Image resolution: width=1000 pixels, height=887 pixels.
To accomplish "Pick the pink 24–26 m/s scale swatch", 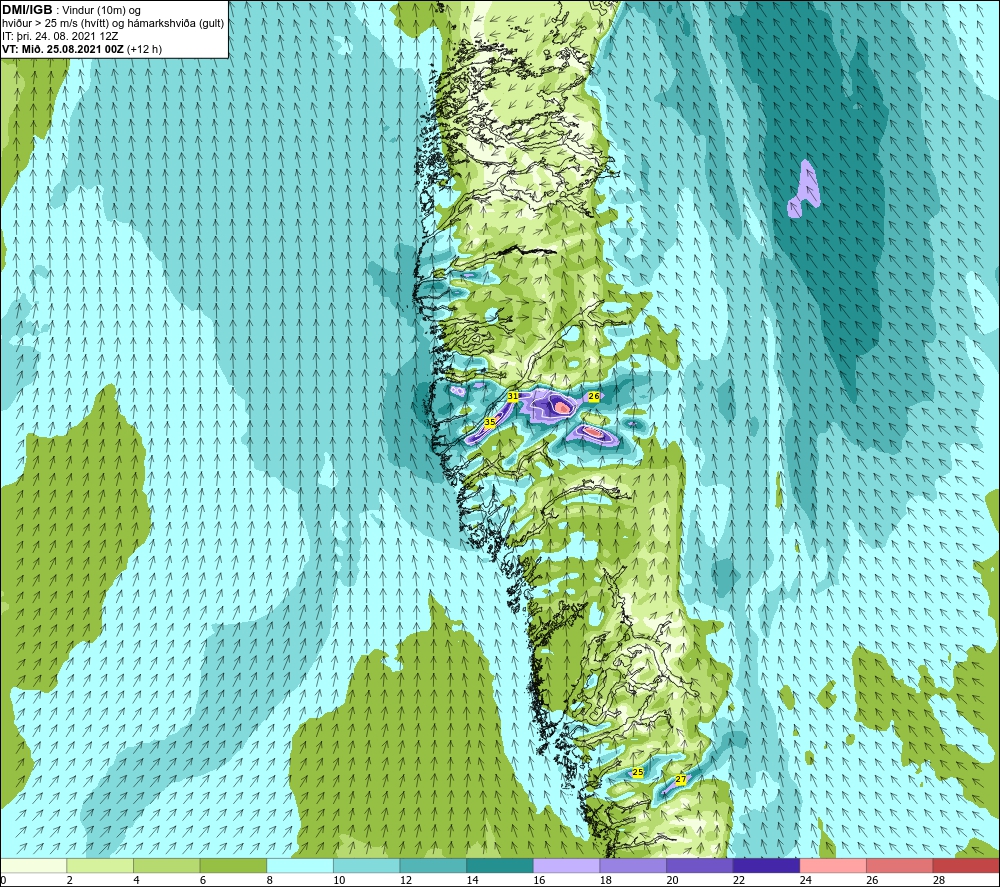I will (x=833, y=866).
